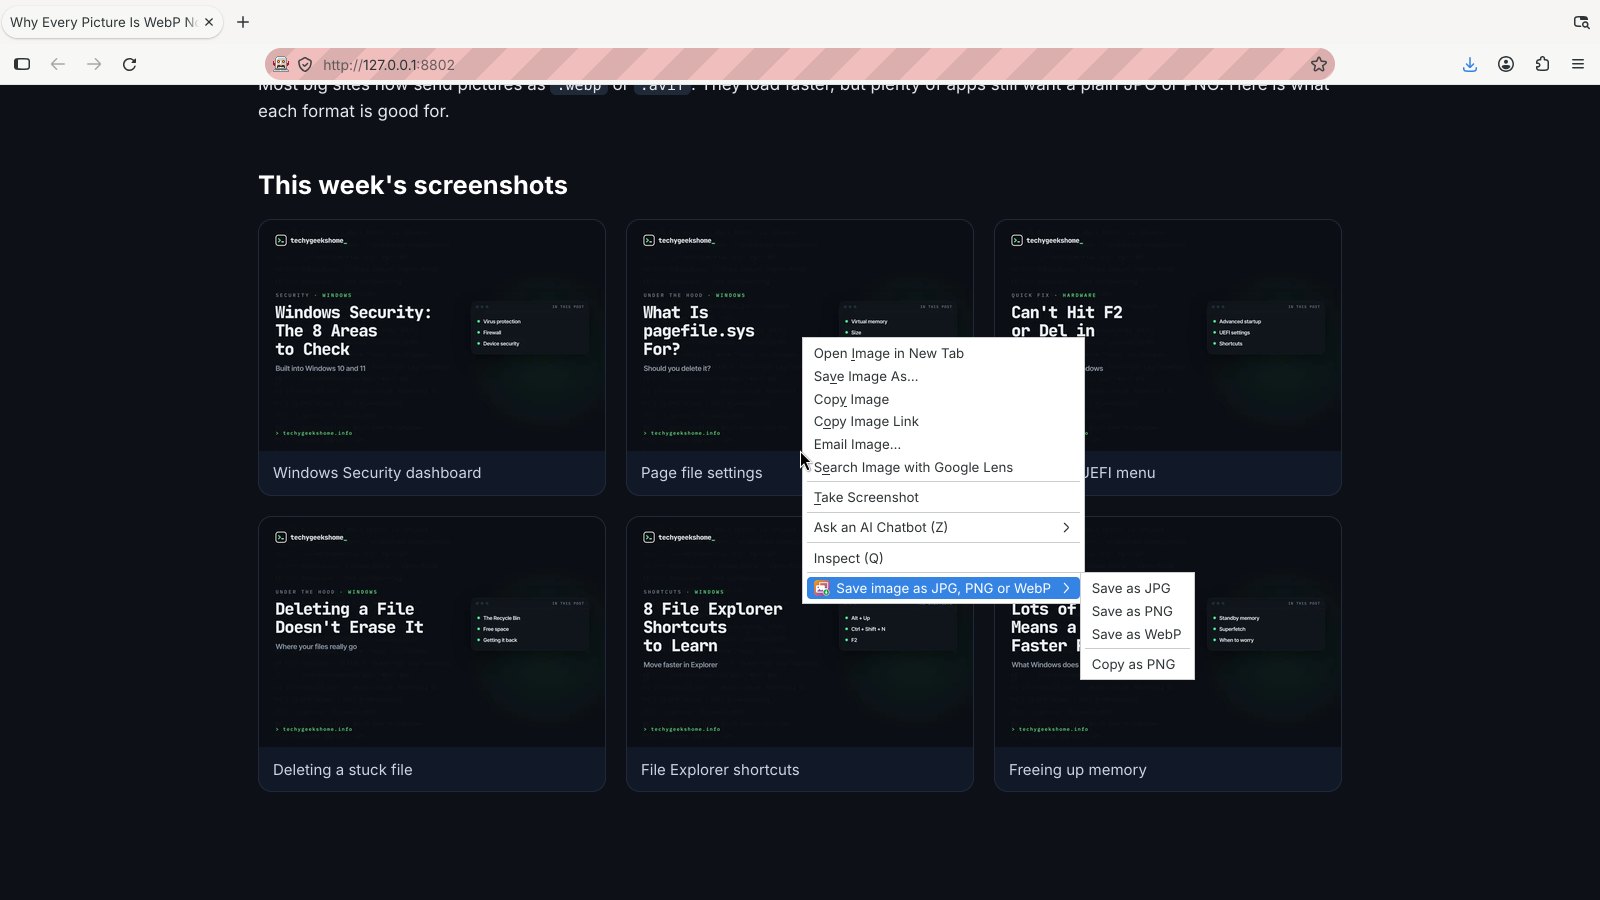Toggle the sidebar panel icon

coord(22,64)
